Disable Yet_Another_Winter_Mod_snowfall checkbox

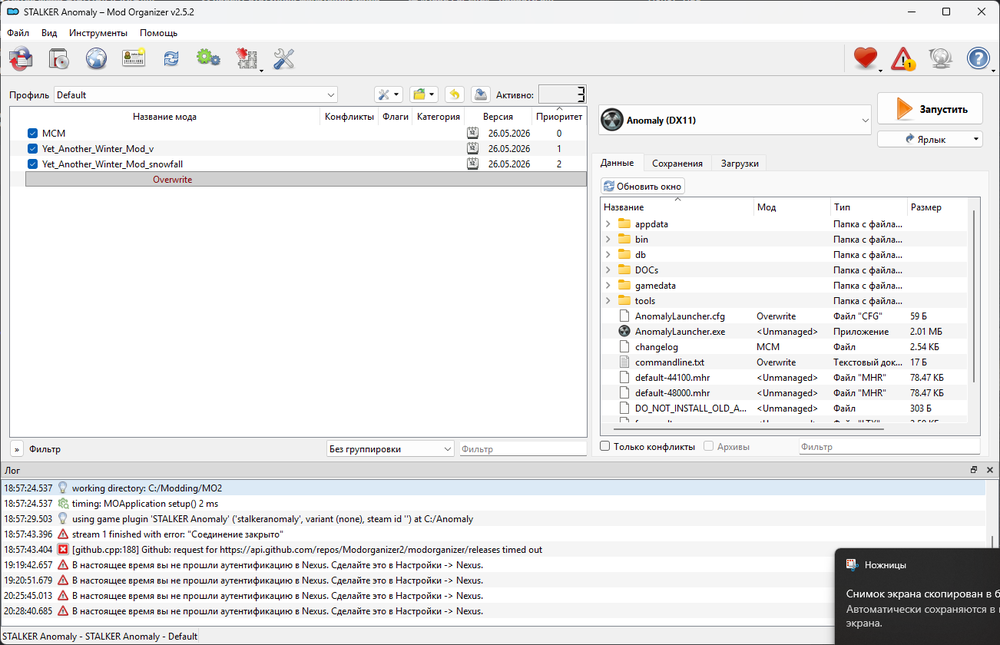pyautogui.click(x=33, y=164)
